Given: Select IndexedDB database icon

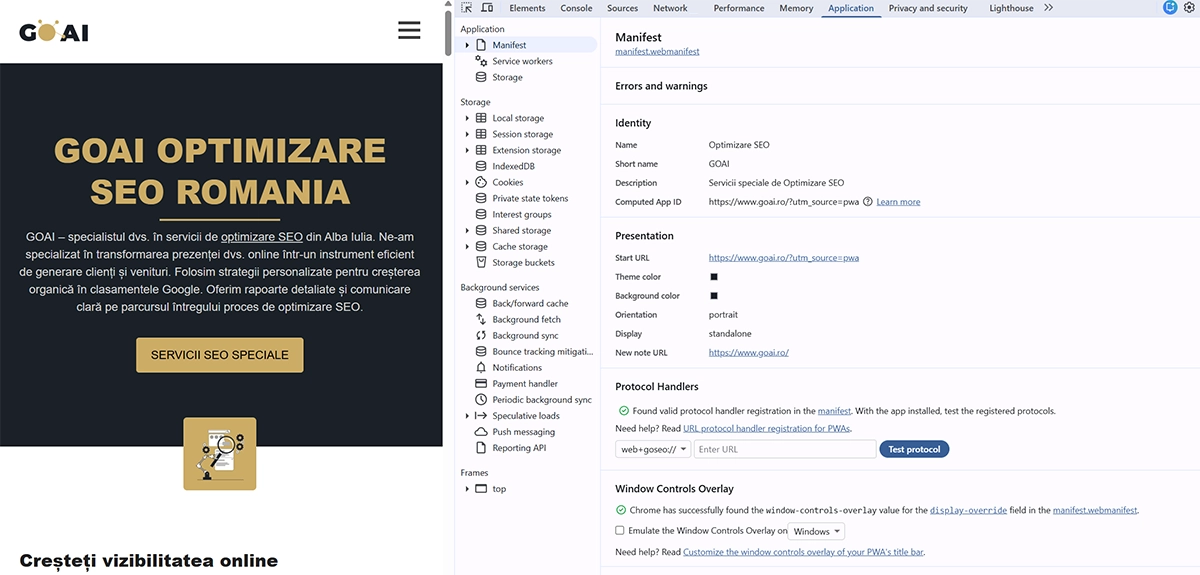Looking at the screenshot, I should coord(481,166).
